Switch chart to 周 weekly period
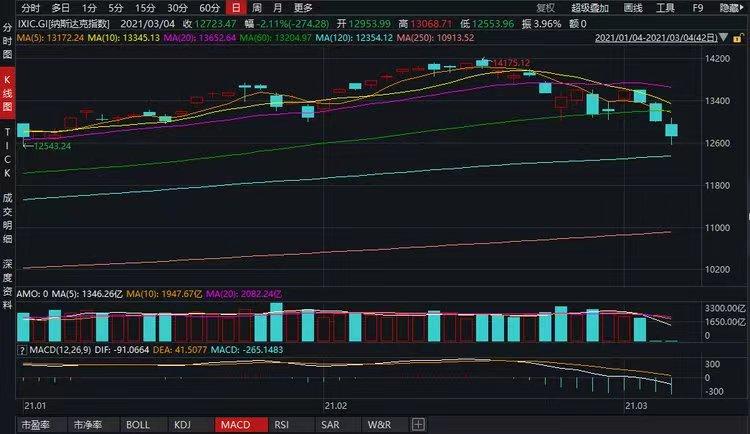Viewport: 750px width, 434px height. click(257, 7)
